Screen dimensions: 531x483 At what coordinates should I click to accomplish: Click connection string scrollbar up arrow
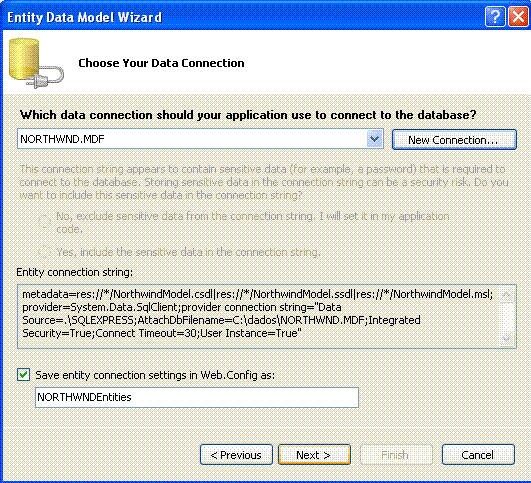(x=507, y=295)
